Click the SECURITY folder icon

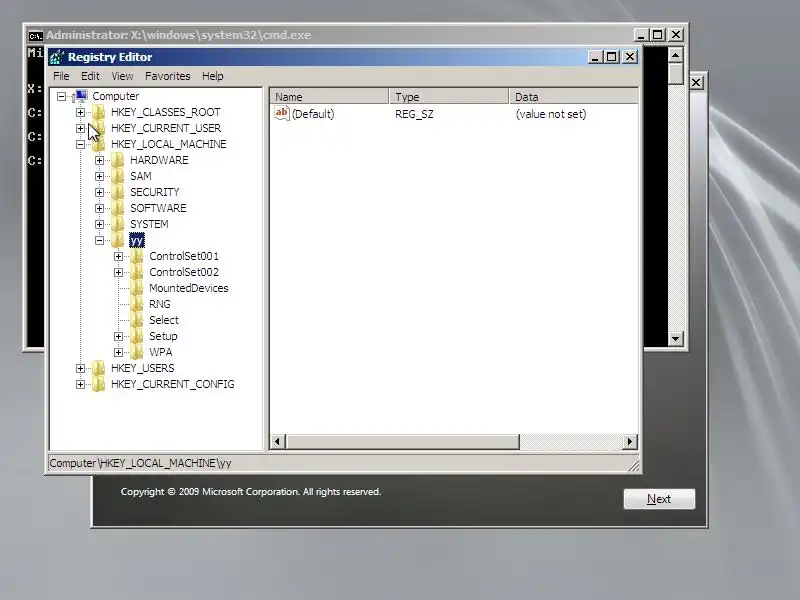point(117,192)
